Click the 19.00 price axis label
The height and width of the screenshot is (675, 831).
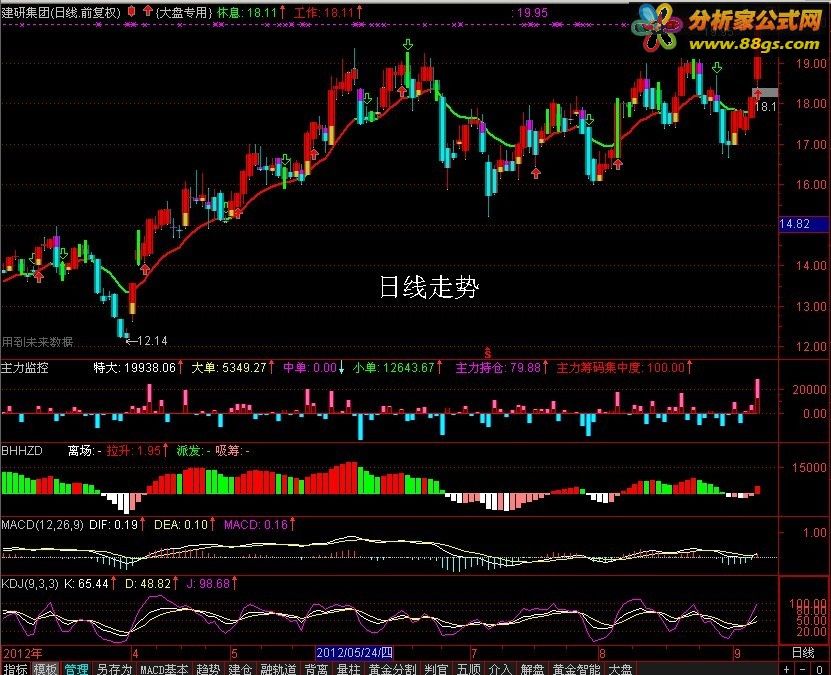(x=811, y=64)
